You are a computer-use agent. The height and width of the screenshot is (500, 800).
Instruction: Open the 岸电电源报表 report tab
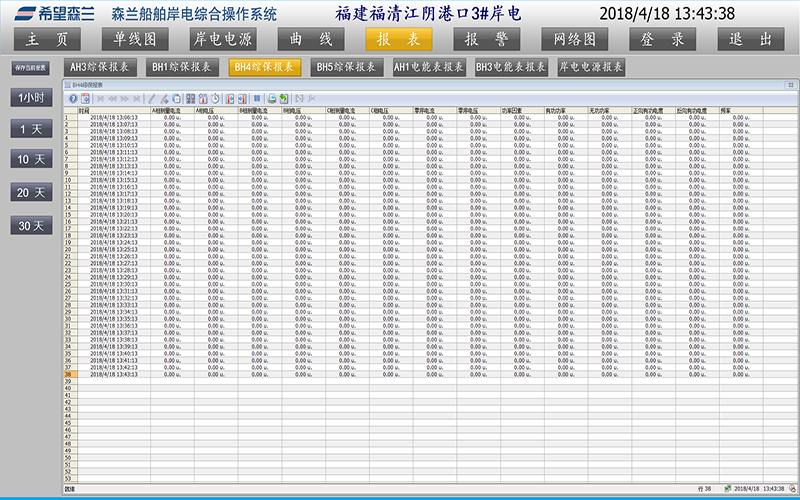(590, 67)
